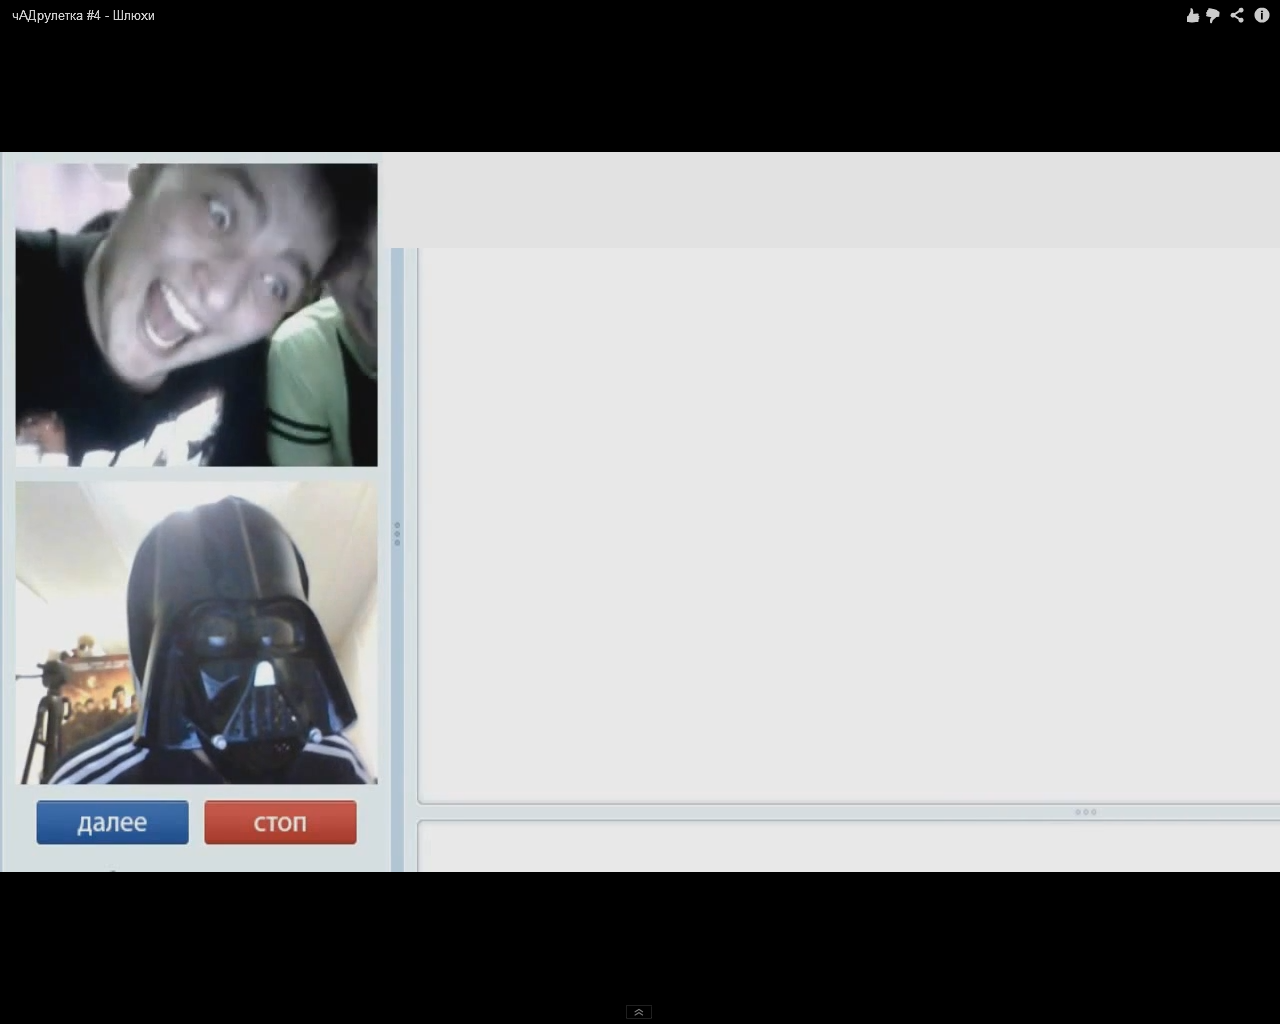
Task: Select the stranger's webcam video feed
Action: 197,315
